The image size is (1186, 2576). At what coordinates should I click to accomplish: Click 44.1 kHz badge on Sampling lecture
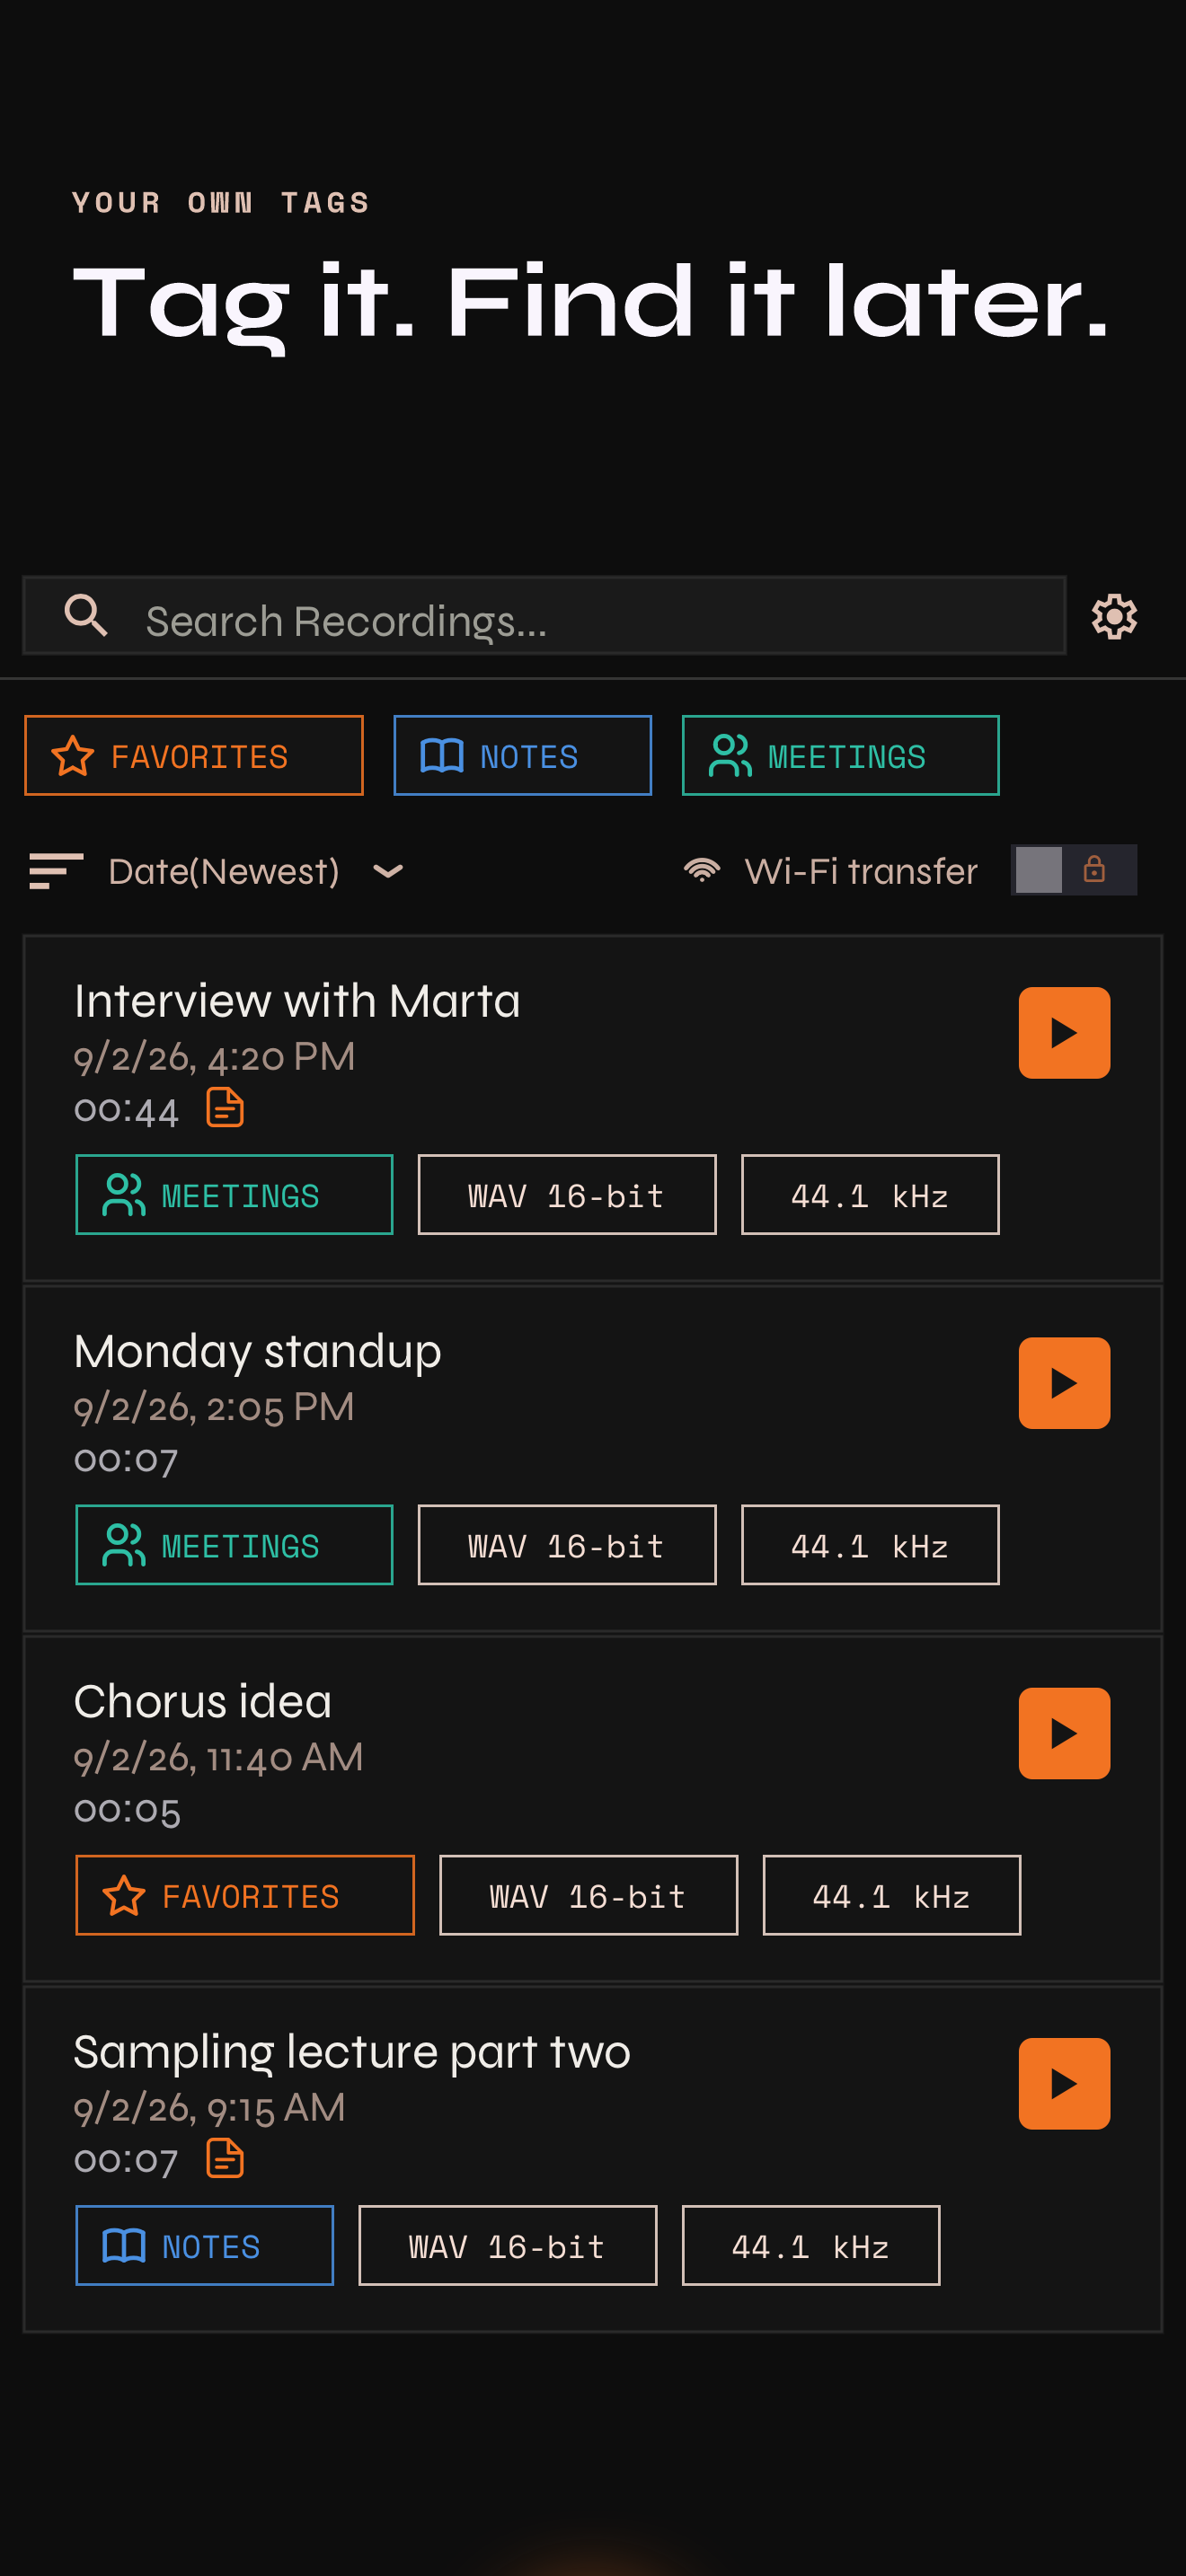(x=811, y=2246)
